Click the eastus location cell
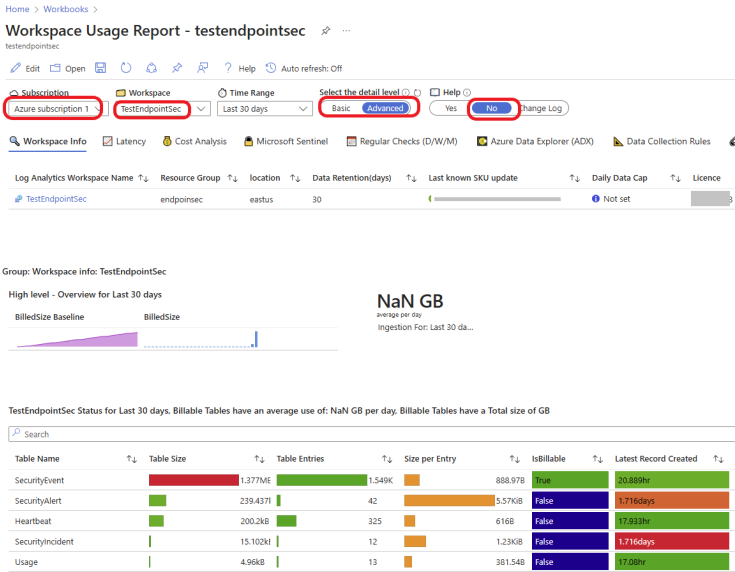Viewport: 735px width, 572px height. point(261,199)
